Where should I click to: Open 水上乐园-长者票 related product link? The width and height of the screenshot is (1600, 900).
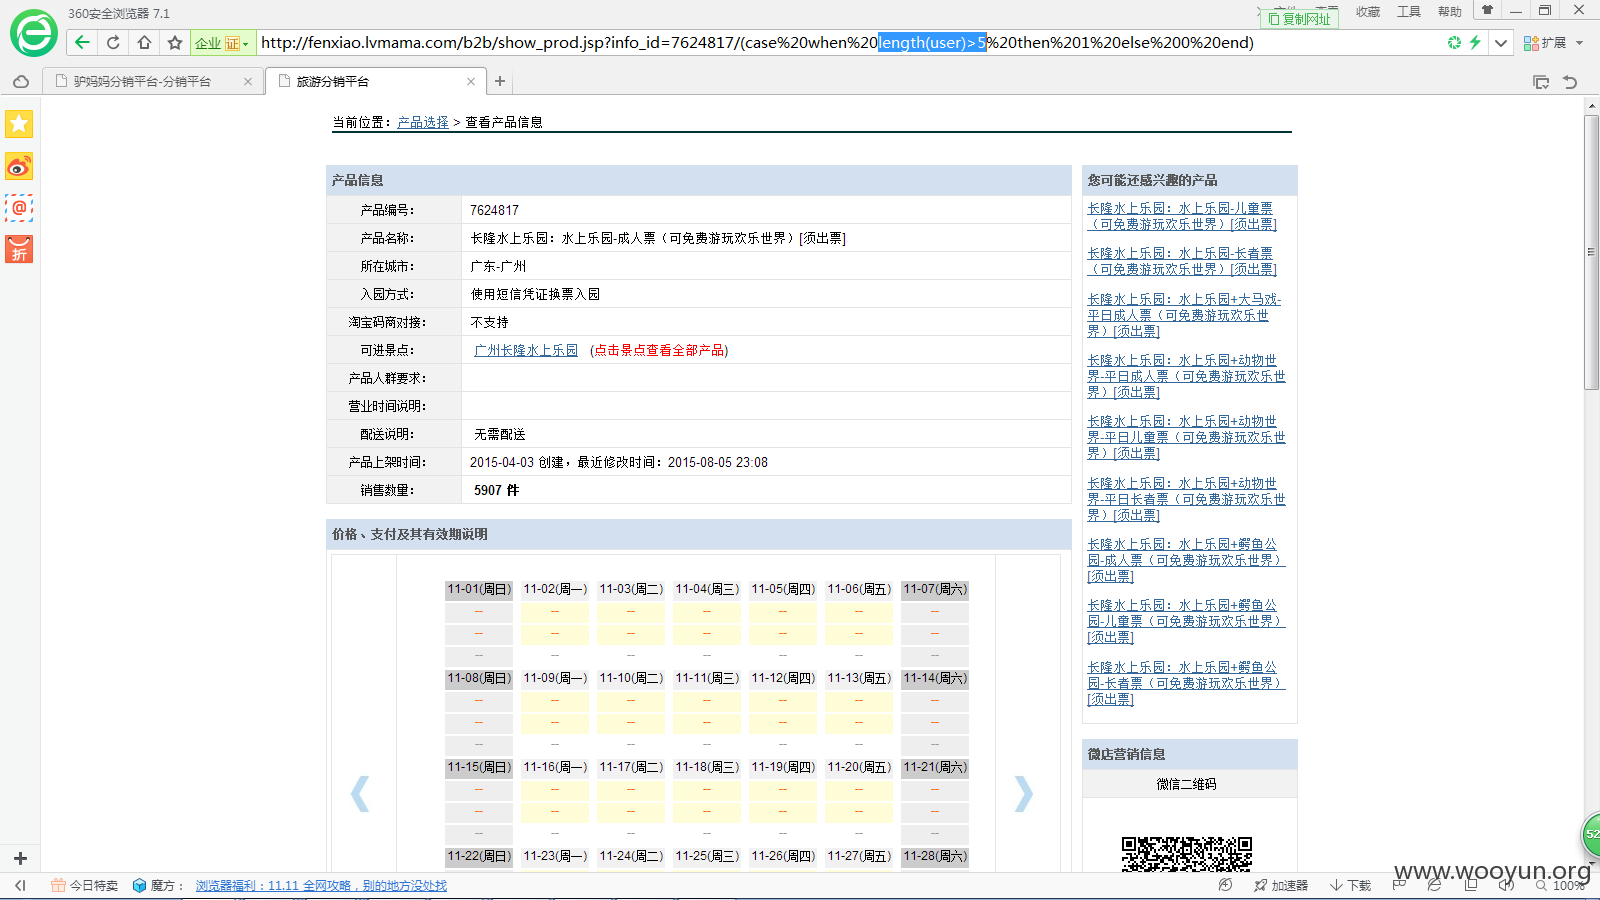[x=1182, y=261]
